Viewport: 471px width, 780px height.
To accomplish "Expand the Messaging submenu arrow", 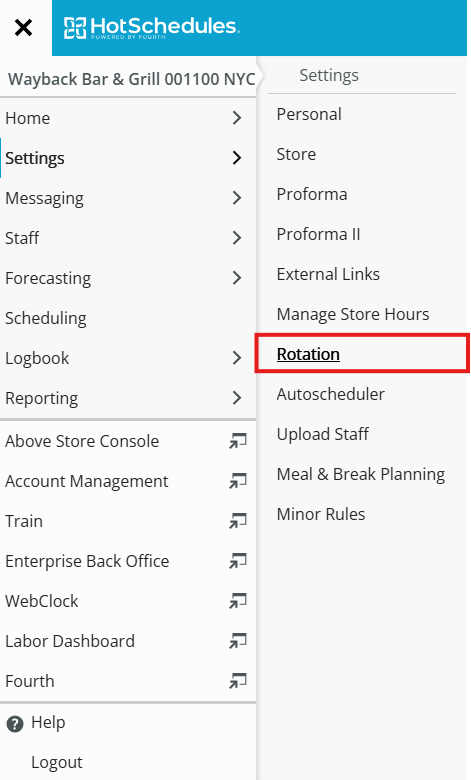I will [x=237, y=198].
